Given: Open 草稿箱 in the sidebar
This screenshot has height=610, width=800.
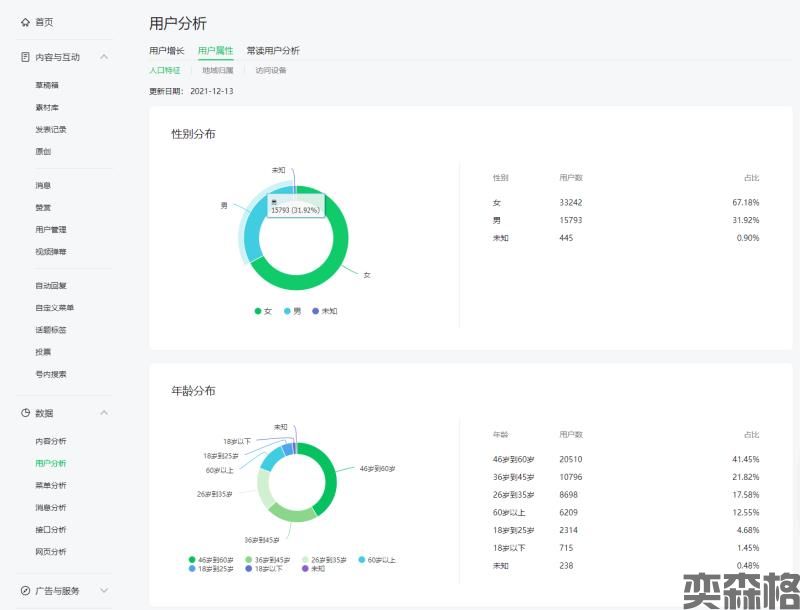Looking at the screenshot, I should (x=47, y=85).
